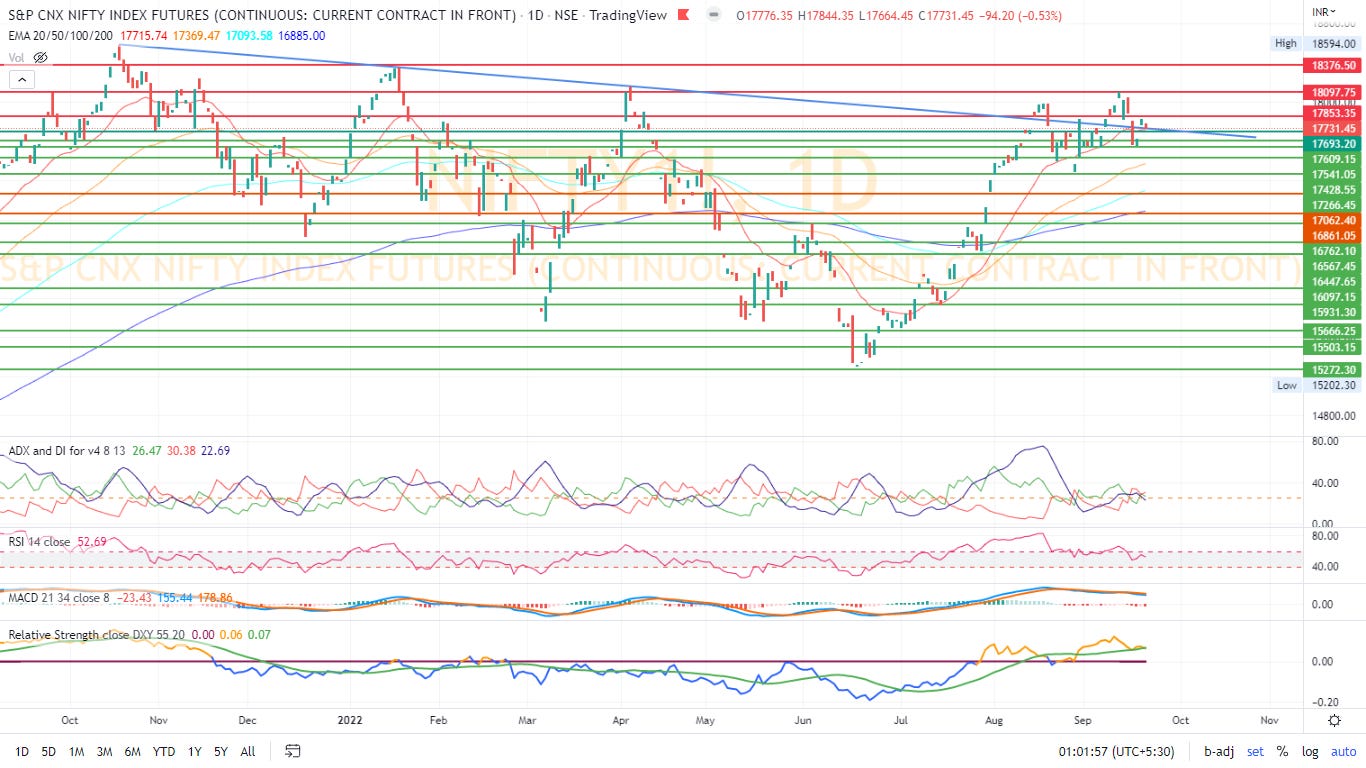Select the 1D time range
This screenshot has width=1366, height=768.
pyautogui.click(x=22, y=751)
